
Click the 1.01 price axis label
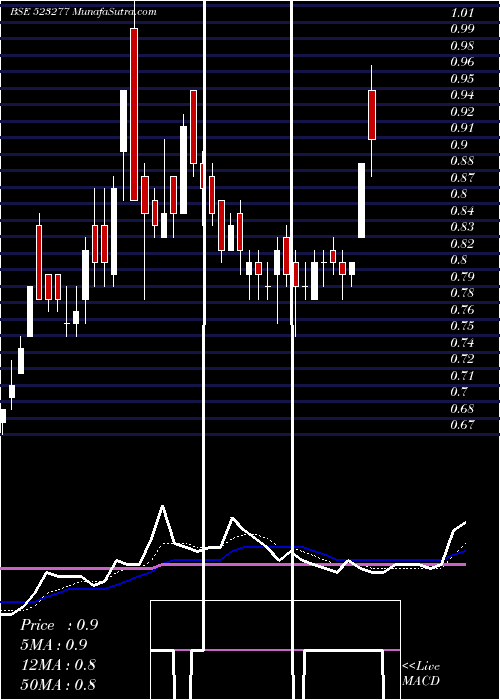461,12
